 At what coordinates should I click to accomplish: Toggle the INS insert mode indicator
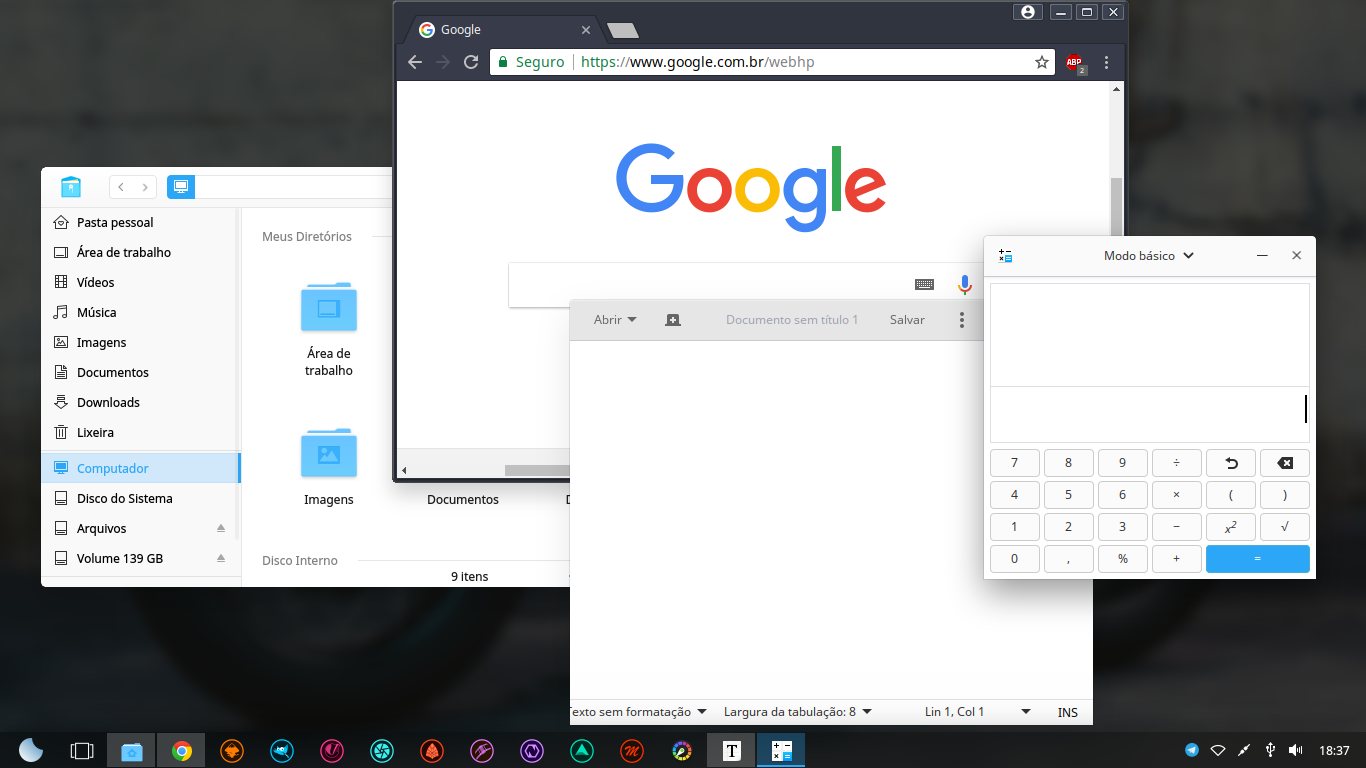point(1068,712)
